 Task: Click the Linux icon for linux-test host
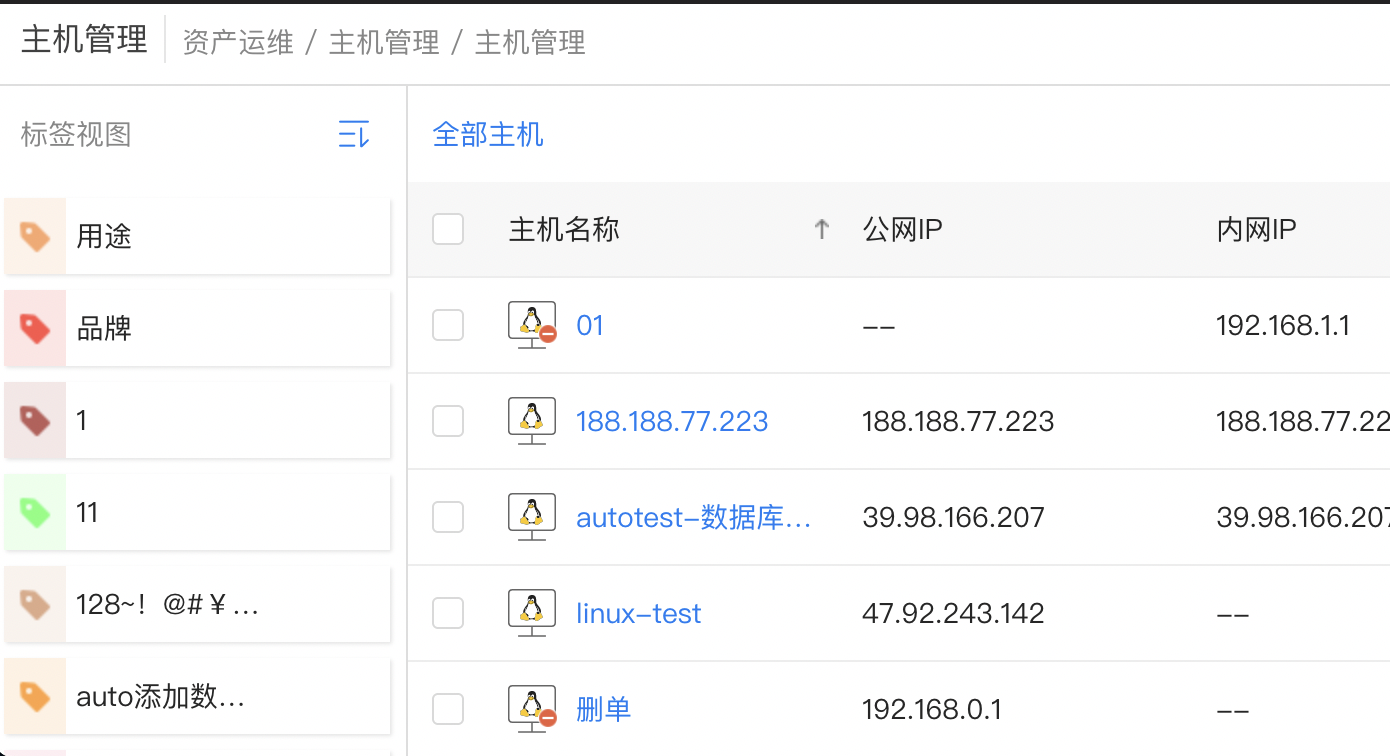point(532,613)
